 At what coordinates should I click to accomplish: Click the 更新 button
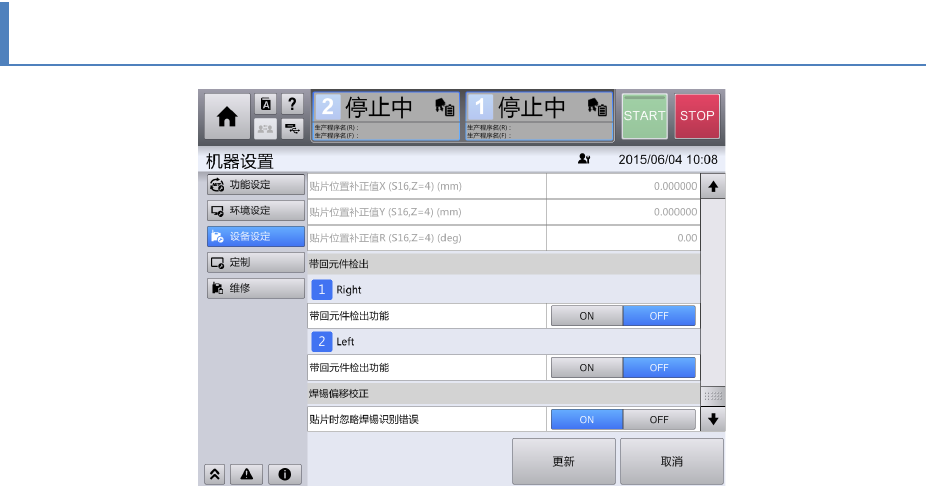point(563,461)
